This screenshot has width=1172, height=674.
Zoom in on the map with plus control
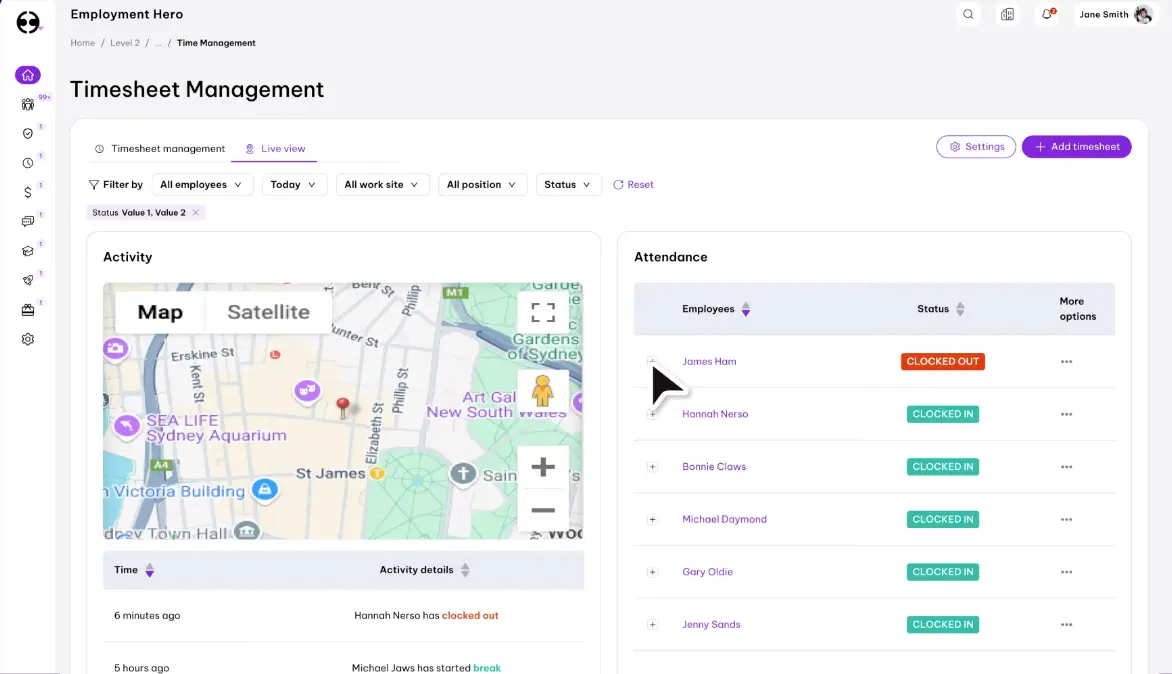pos(543,466)
